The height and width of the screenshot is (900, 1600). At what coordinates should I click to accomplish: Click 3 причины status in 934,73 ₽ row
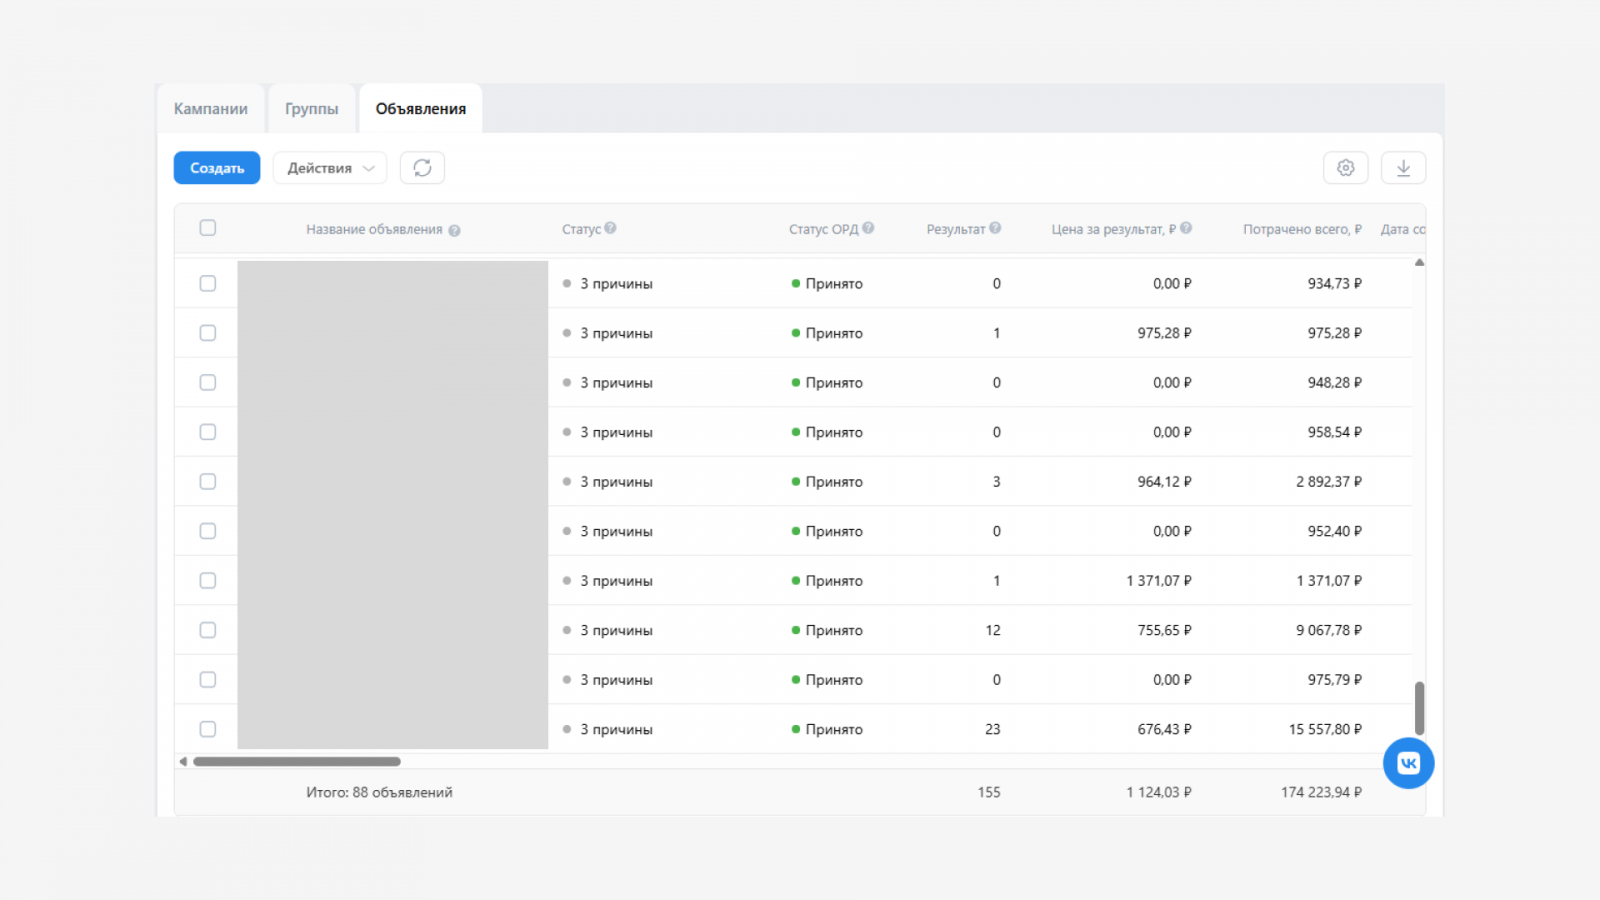(616, 284)
